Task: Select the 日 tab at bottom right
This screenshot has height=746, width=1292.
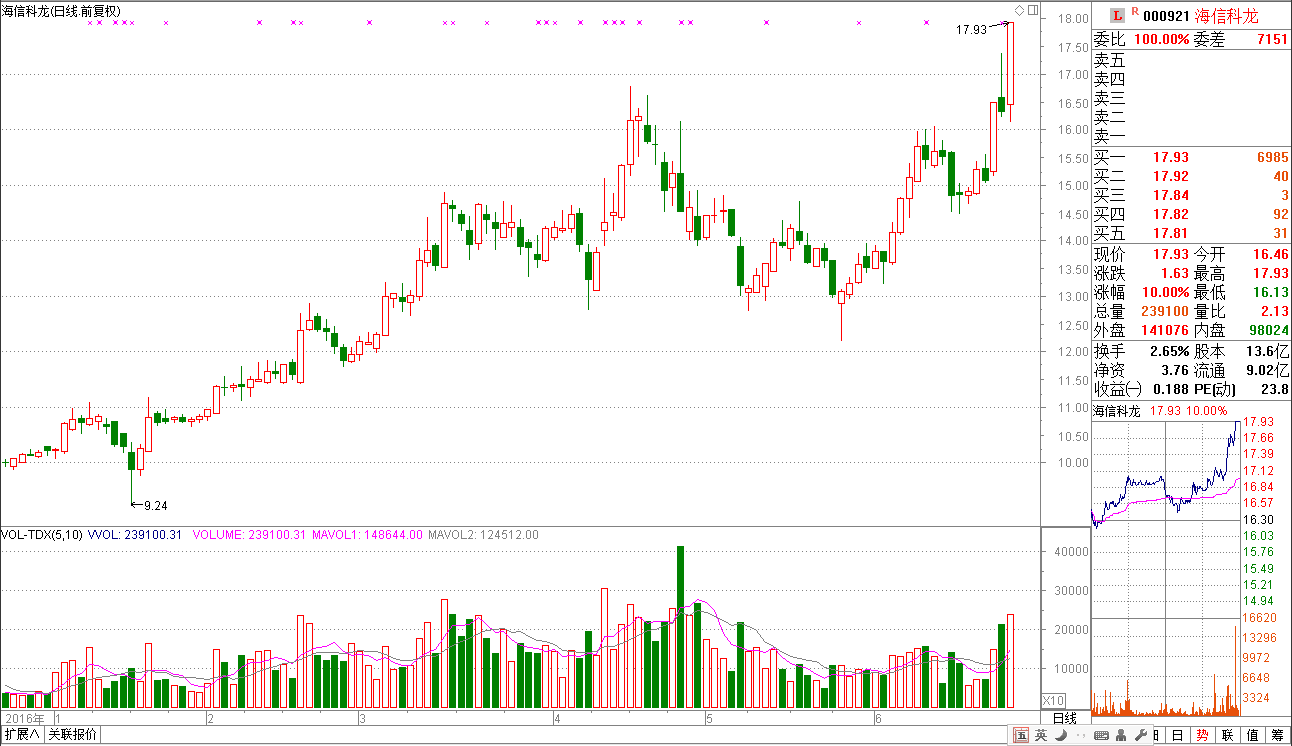Action: coord(1177,735)
